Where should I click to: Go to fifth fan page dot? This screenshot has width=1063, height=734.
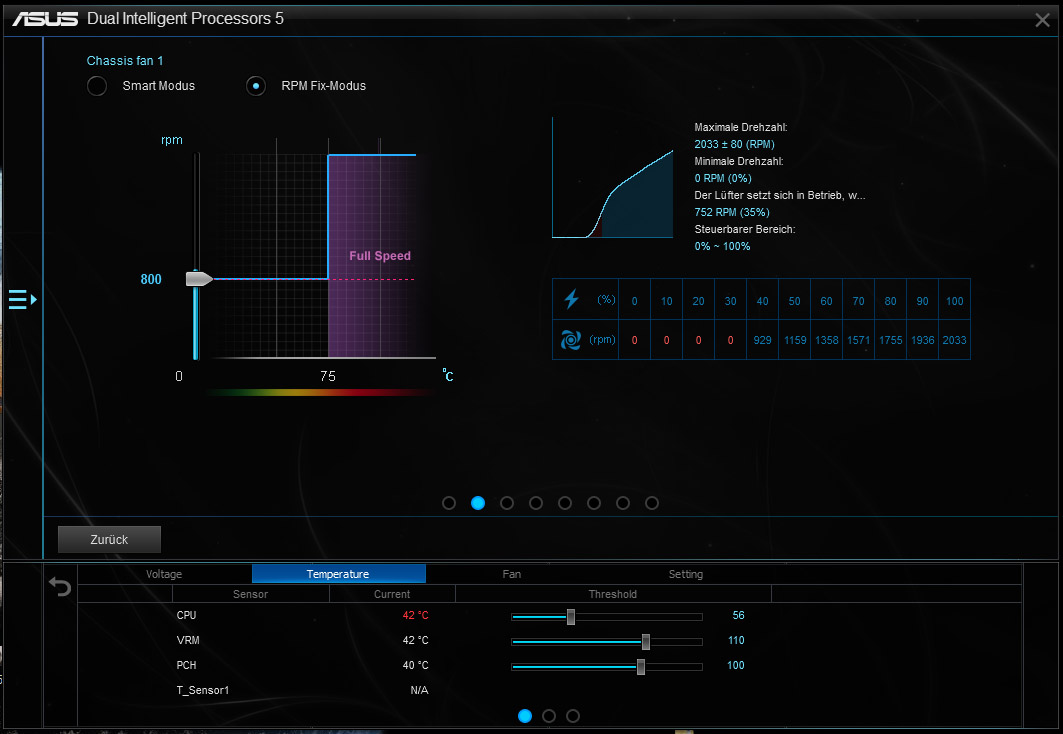click(x=565, y=503)
